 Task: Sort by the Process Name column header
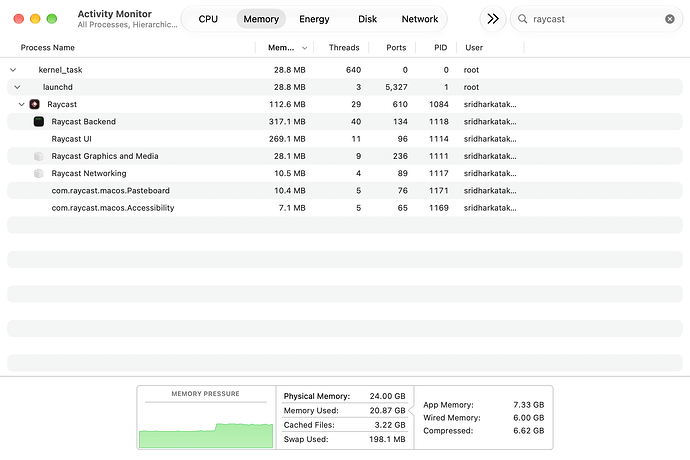click(48, 48)
